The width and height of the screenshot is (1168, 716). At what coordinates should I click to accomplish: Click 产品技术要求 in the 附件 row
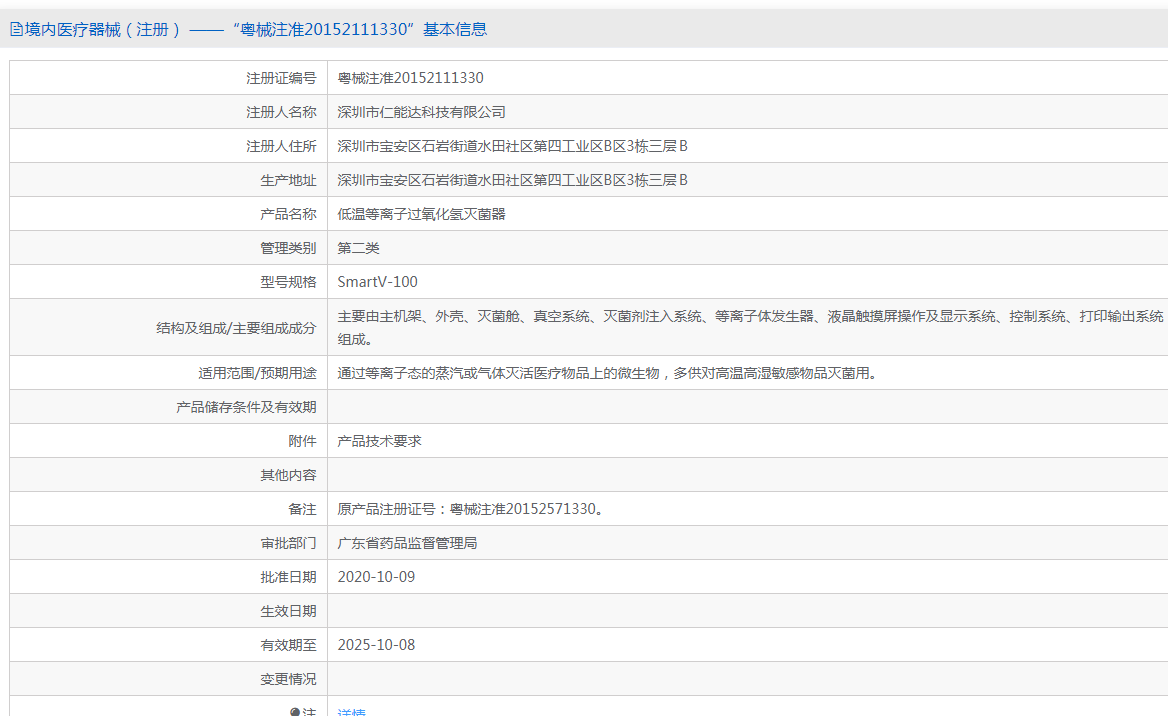pos(379,441)
